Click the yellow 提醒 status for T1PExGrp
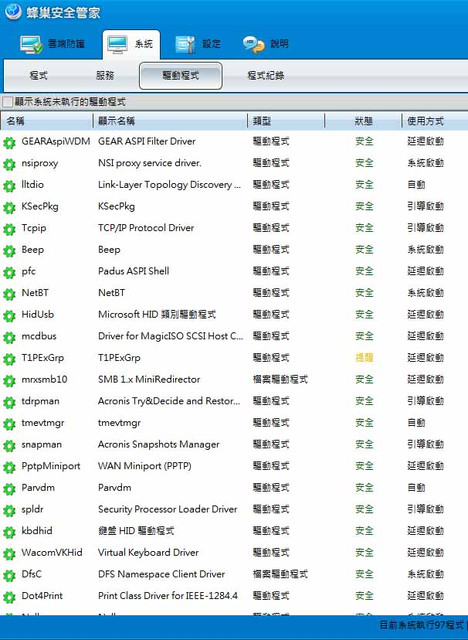The width and height of the screenshot is (468, 640). pyautogui.click(x=364, y=358)
